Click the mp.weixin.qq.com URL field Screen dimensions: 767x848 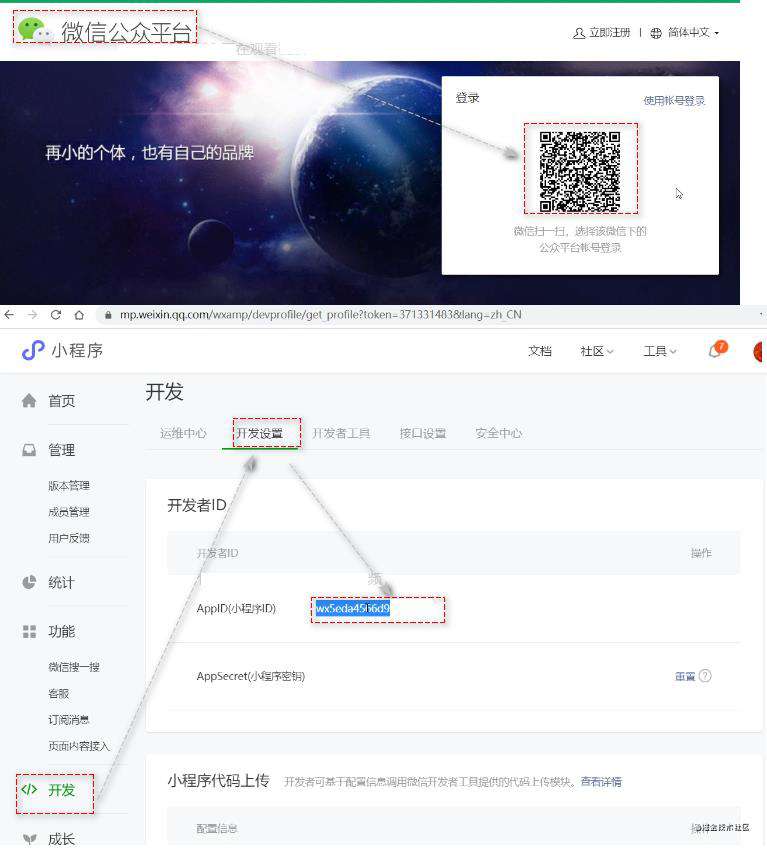click(320, 315)
